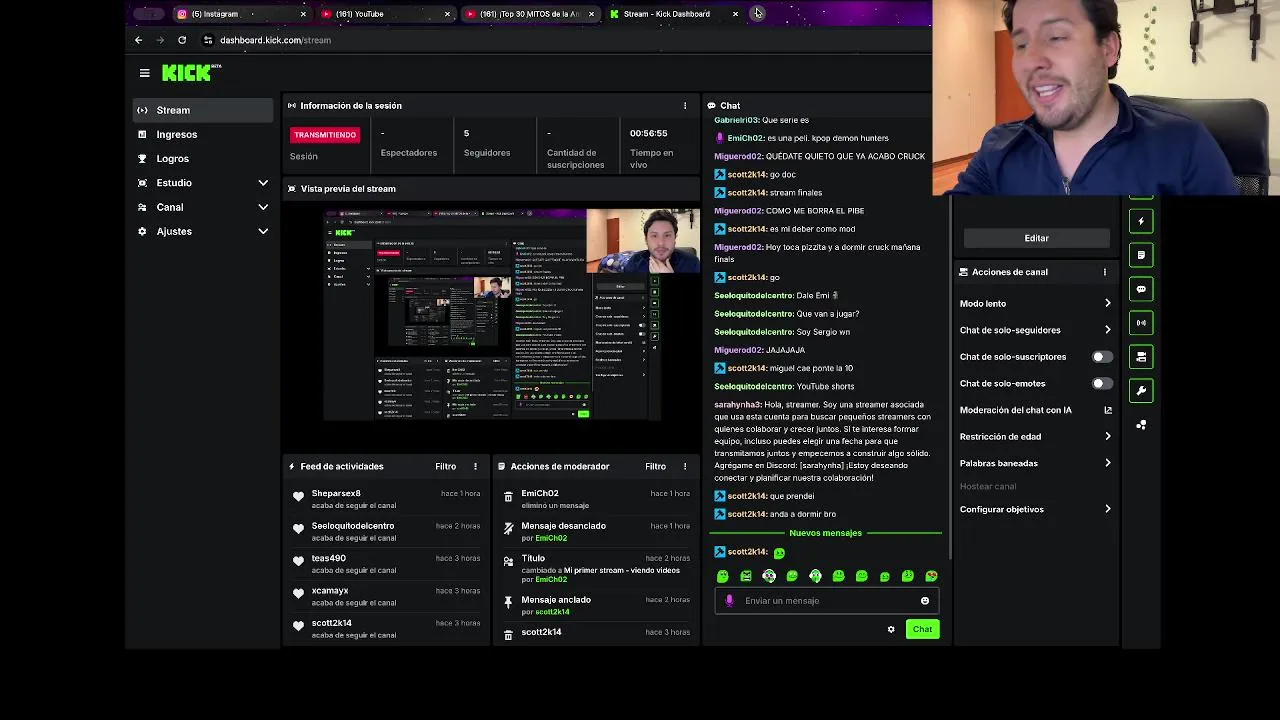Screen dimensions: 1280x720
Task: Open chat settings gear icon
Action: point(891,629)
